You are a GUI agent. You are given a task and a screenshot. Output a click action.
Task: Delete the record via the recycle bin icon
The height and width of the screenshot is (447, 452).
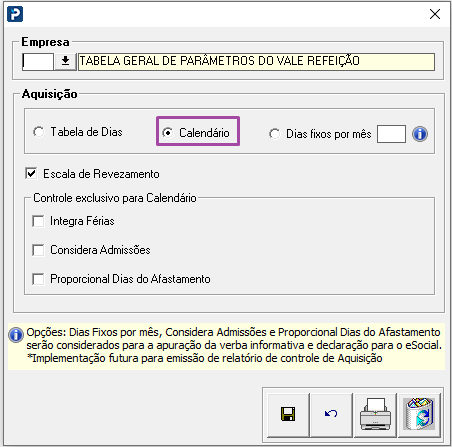point(419,414)
